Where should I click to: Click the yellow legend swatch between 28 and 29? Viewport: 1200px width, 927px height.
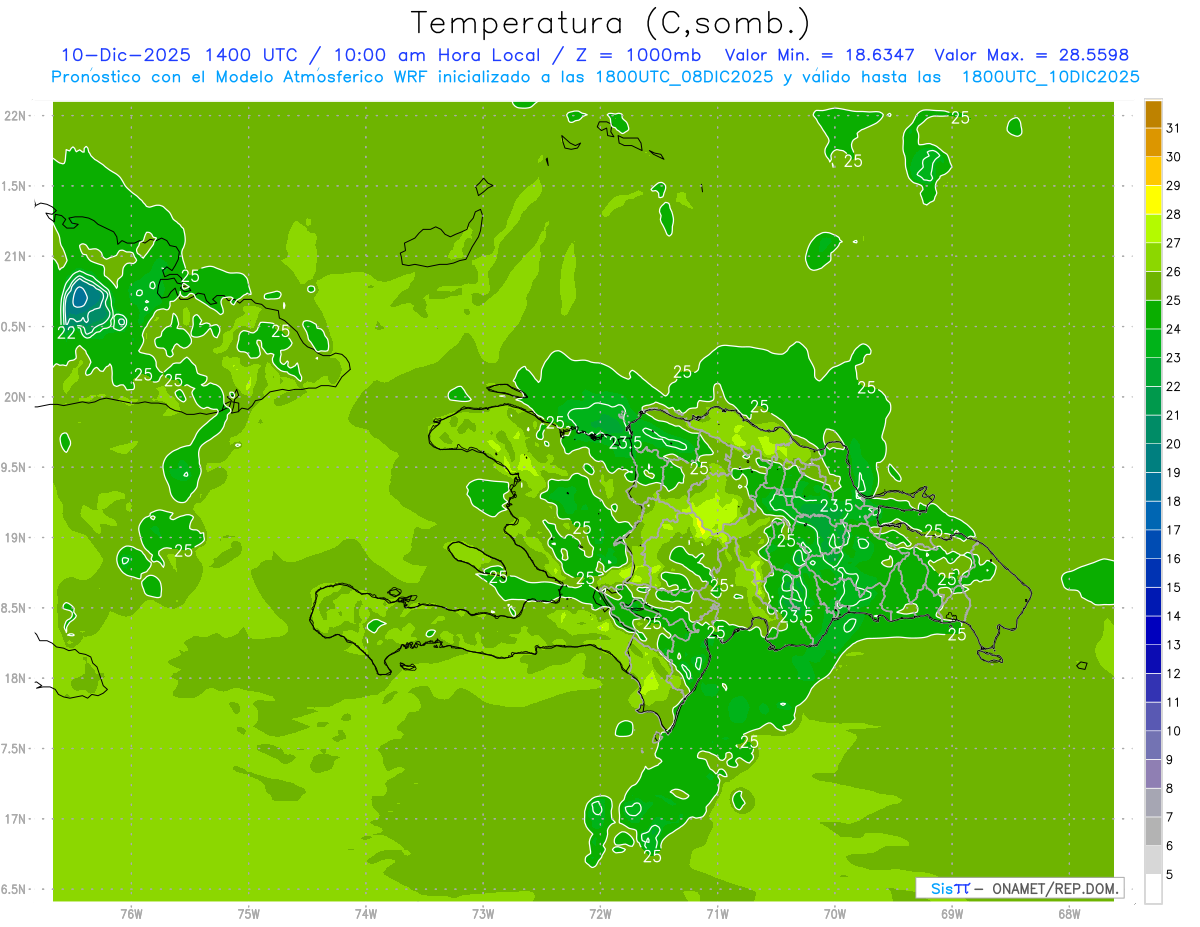point(1153,200)
